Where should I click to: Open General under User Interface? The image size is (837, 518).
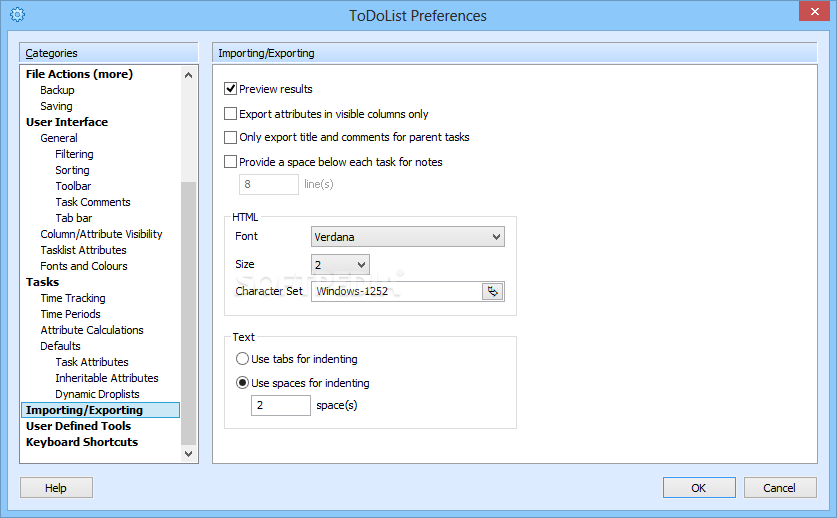[x=59, y=138]
